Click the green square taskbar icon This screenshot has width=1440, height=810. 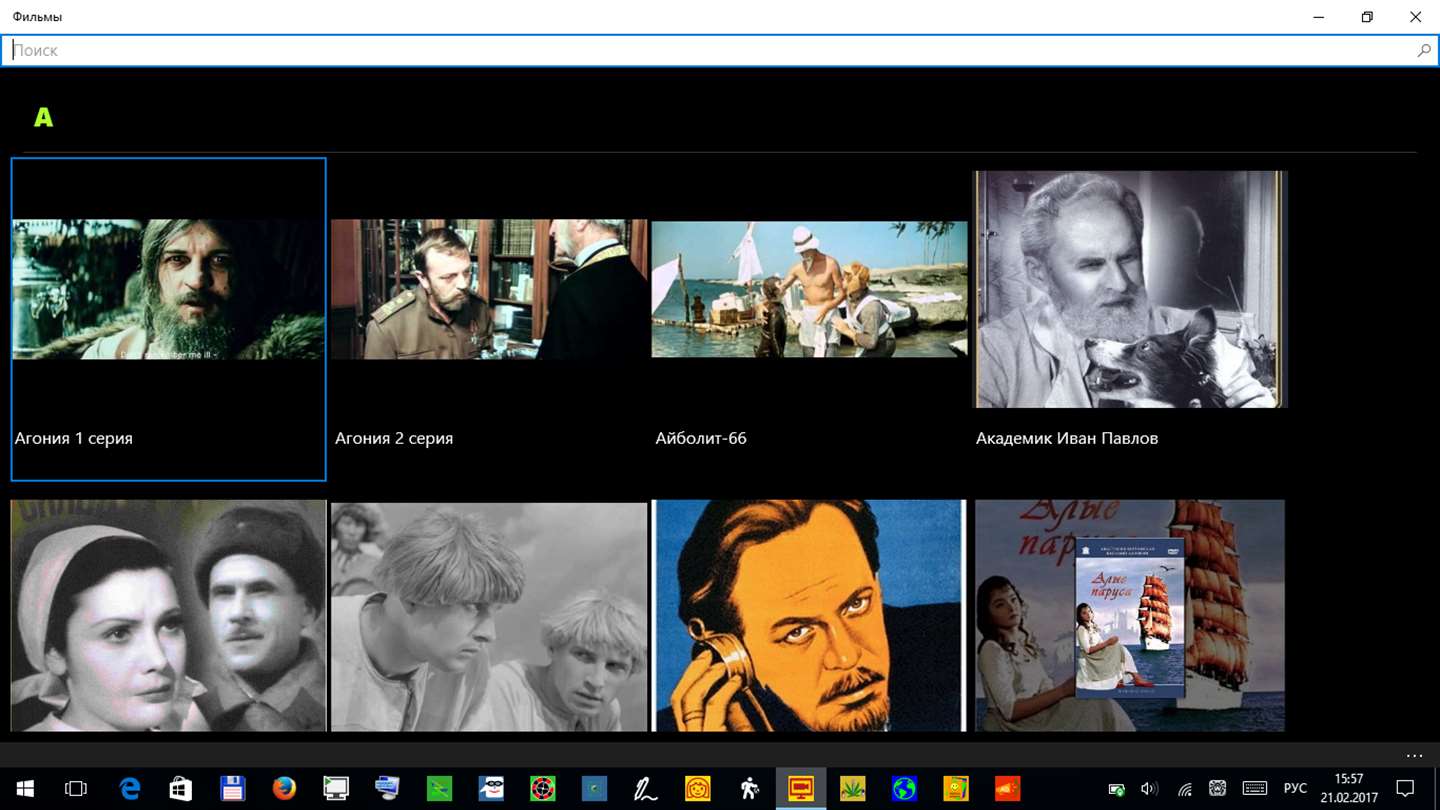(439, 789)
